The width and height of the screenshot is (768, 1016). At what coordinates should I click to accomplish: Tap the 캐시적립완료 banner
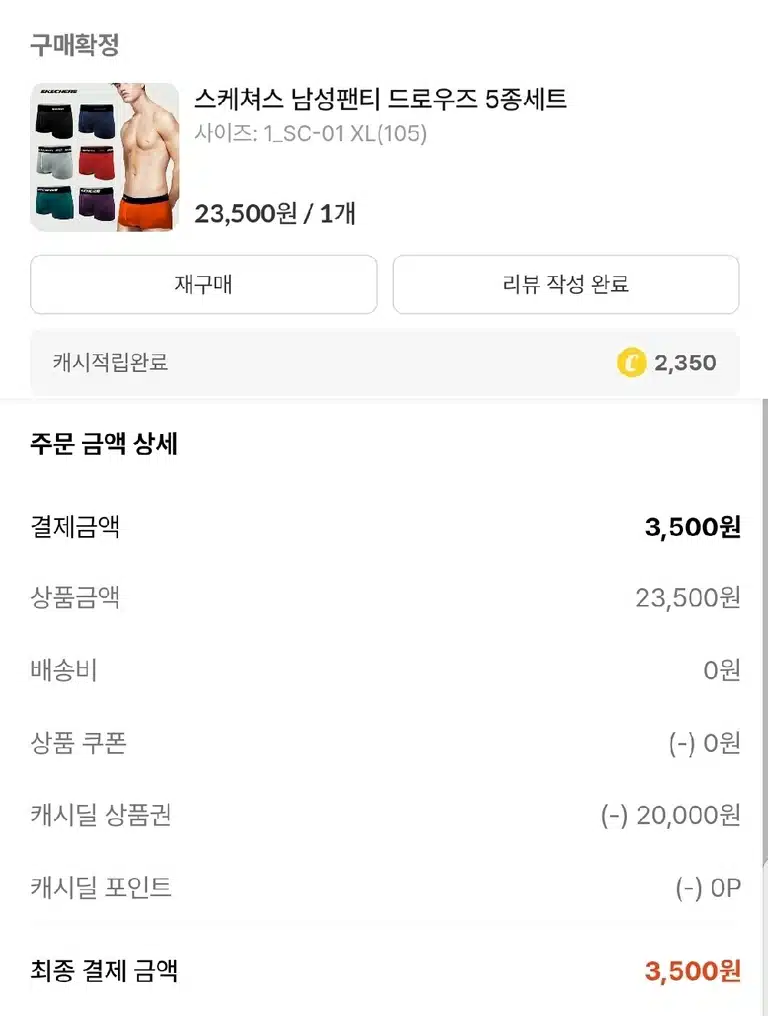pyautogui.click(x=385, y=363)
